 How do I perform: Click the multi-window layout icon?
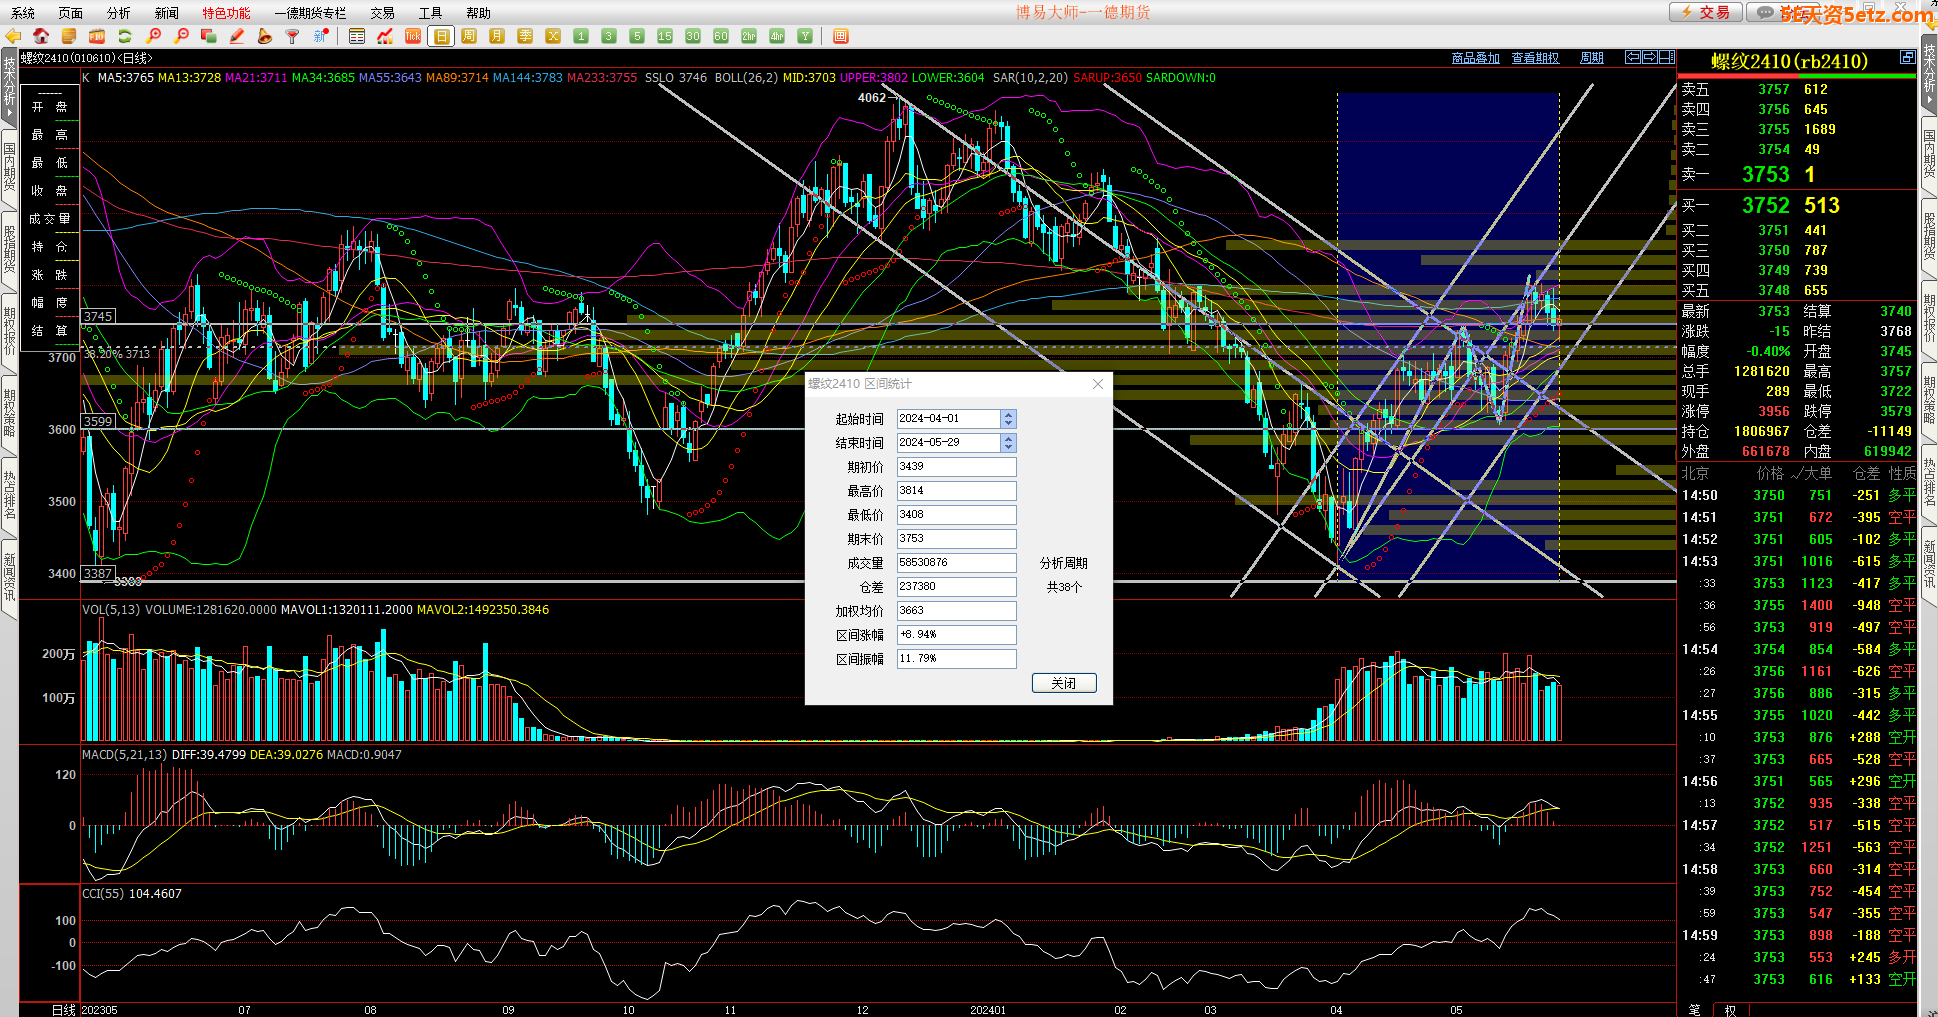[209, 36]
